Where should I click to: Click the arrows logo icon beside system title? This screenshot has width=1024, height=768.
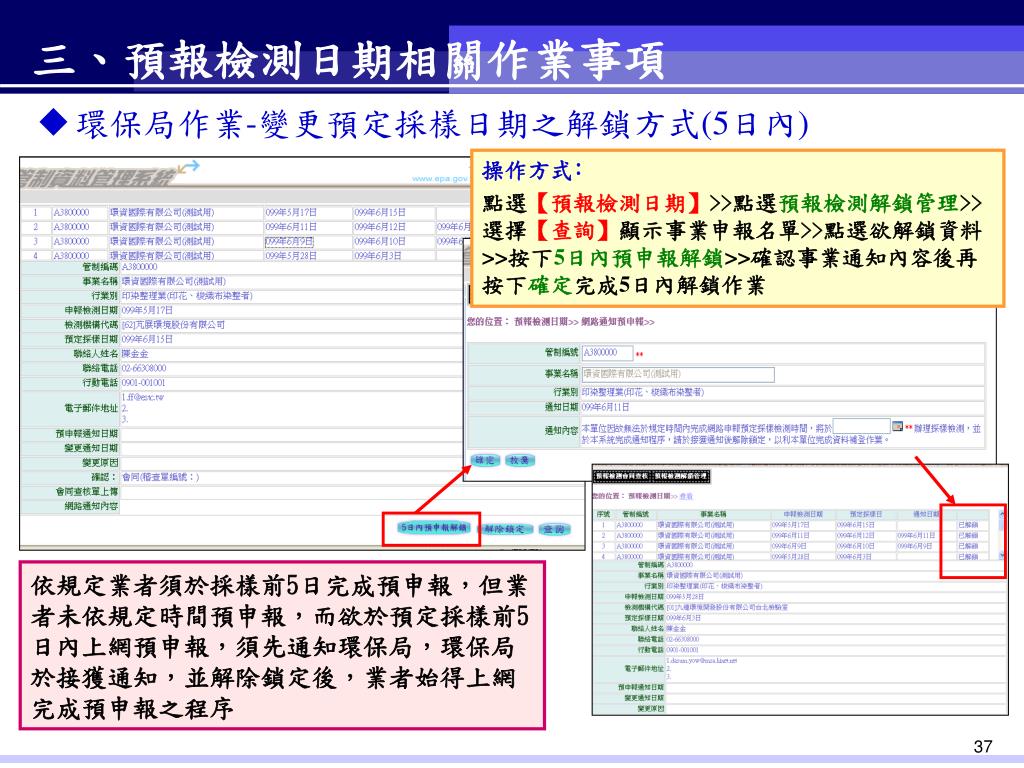tap(188, 167)
